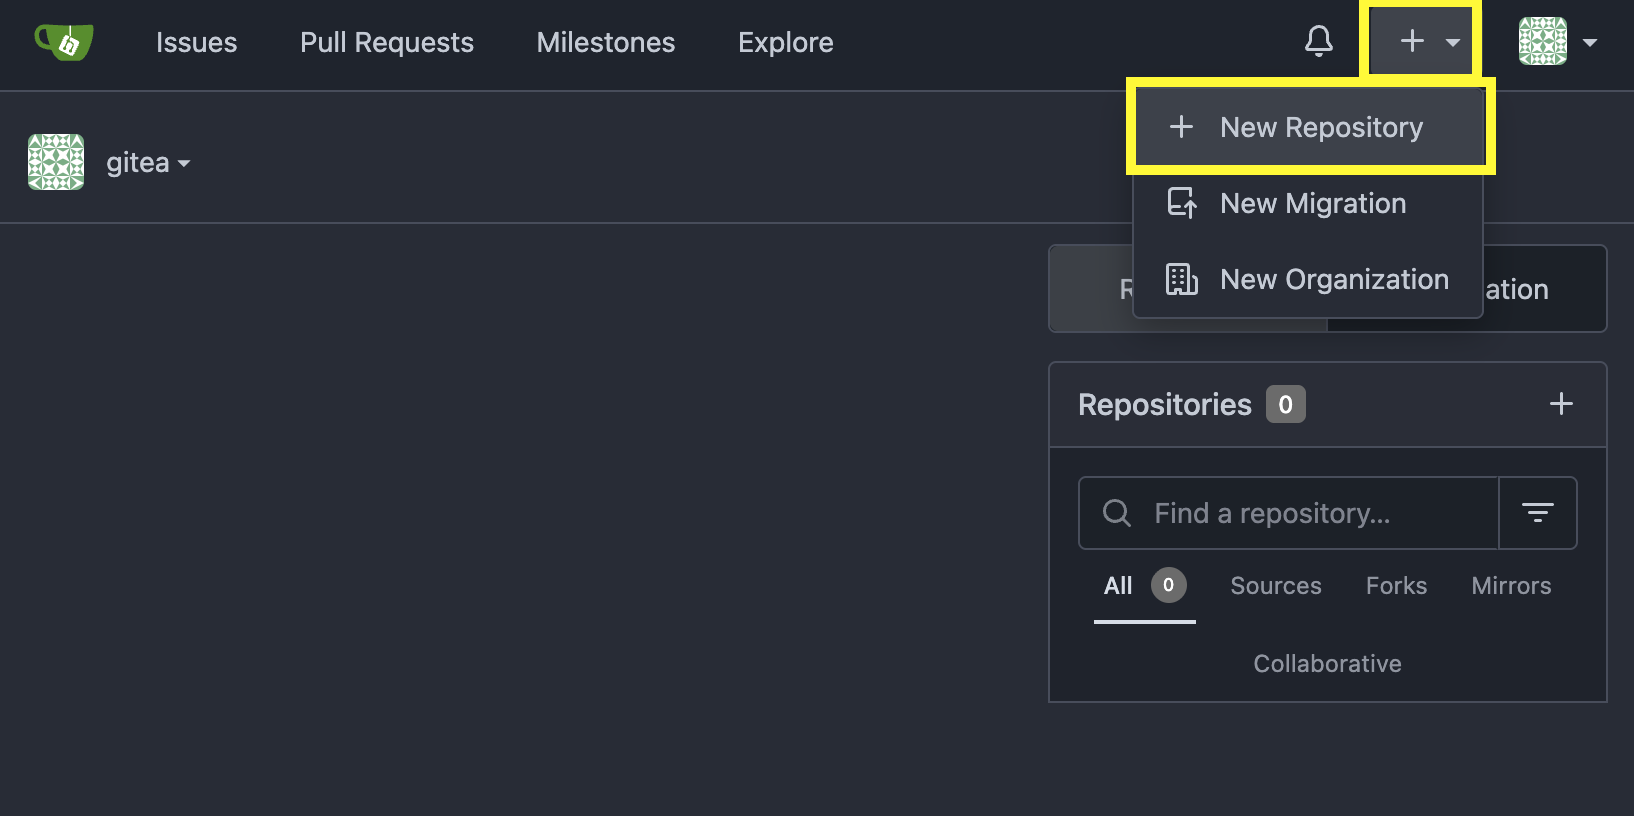Click the plus icon to create new content
The height and width of the screenshot is (816, 1634).
click(1410, 42)
